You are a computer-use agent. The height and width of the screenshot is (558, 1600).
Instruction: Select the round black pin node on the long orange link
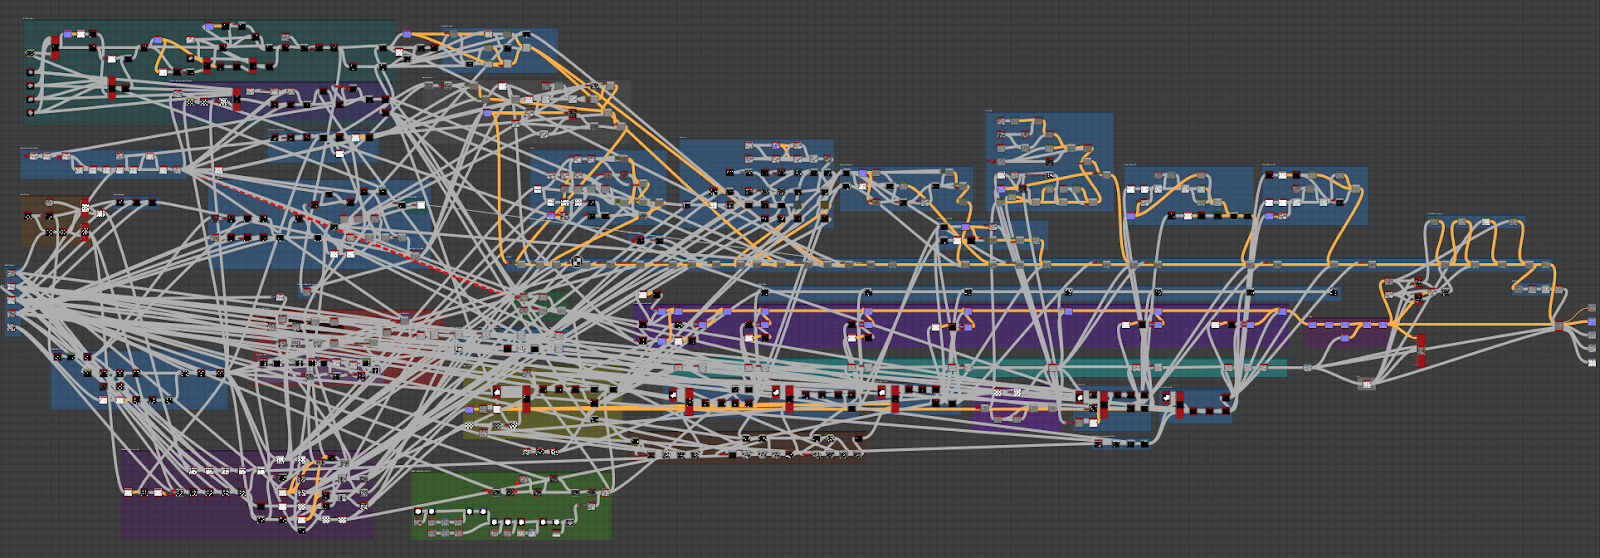coord(577,262)
